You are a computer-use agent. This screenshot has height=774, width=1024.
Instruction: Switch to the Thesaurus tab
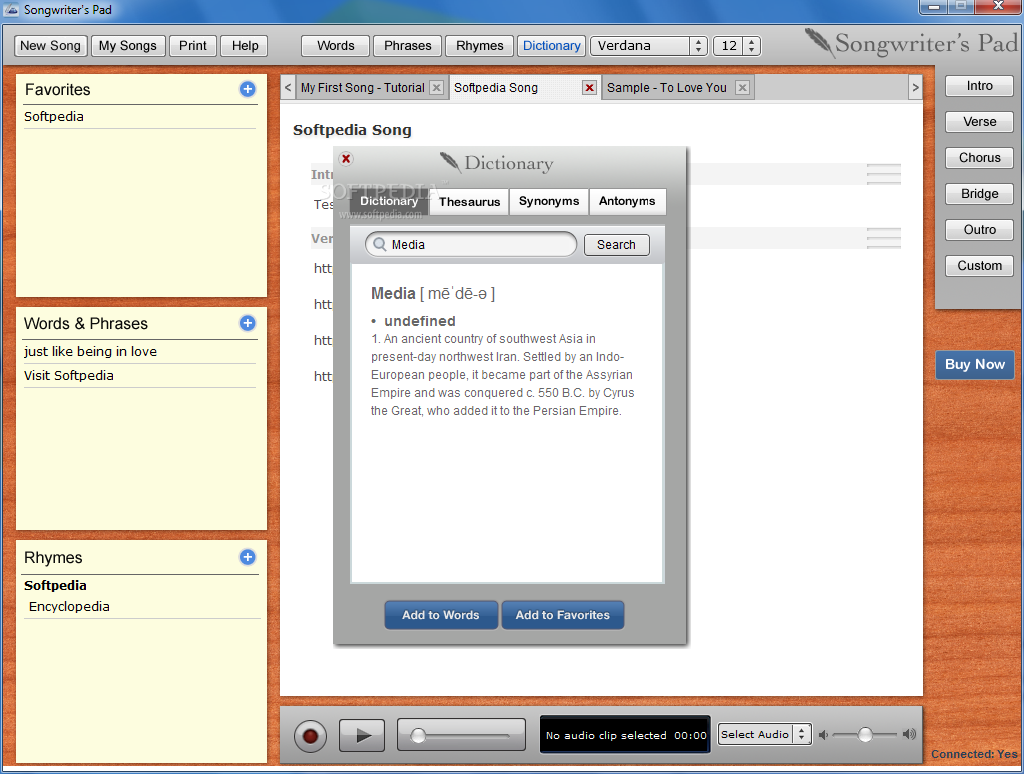pos(469,202)
